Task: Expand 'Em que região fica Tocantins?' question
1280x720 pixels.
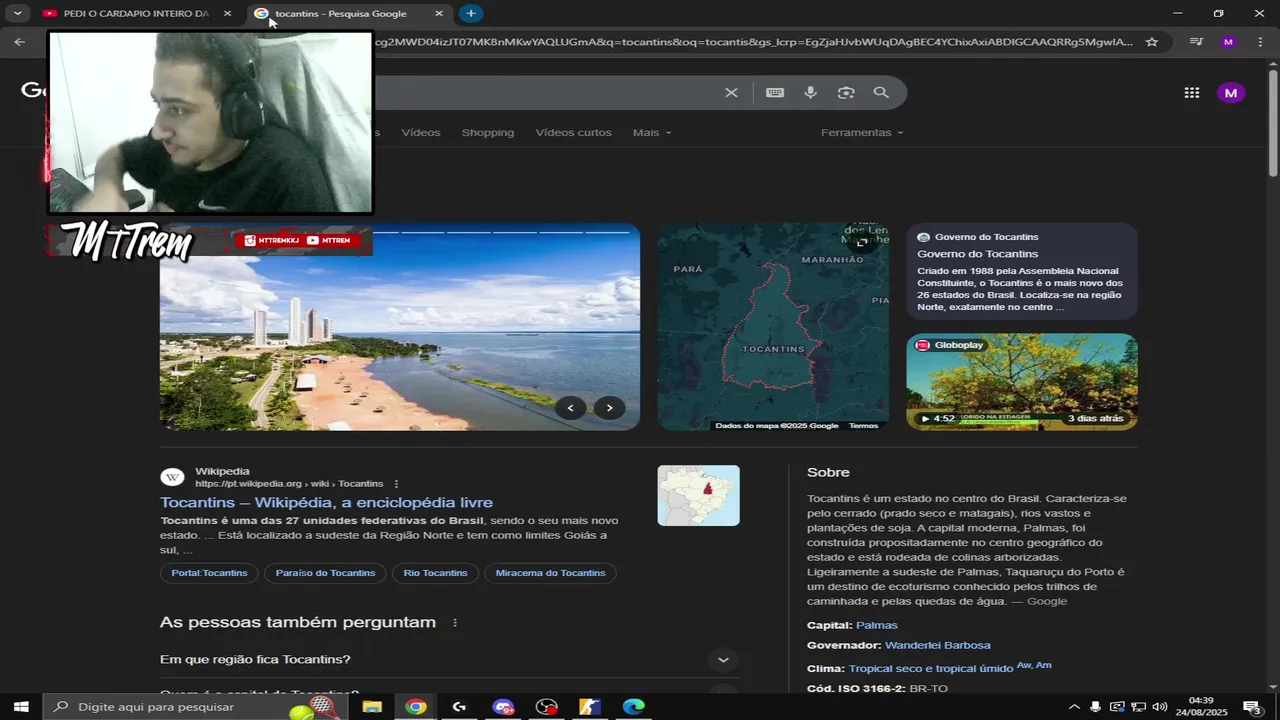Action: click(450, 660)
